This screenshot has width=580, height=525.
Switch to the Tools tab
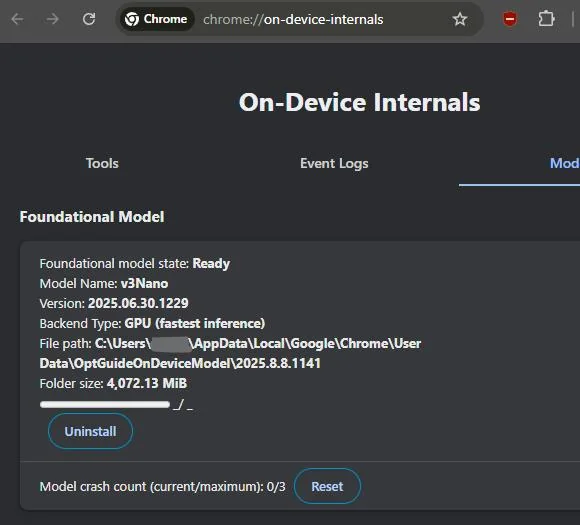pos(102,163)
